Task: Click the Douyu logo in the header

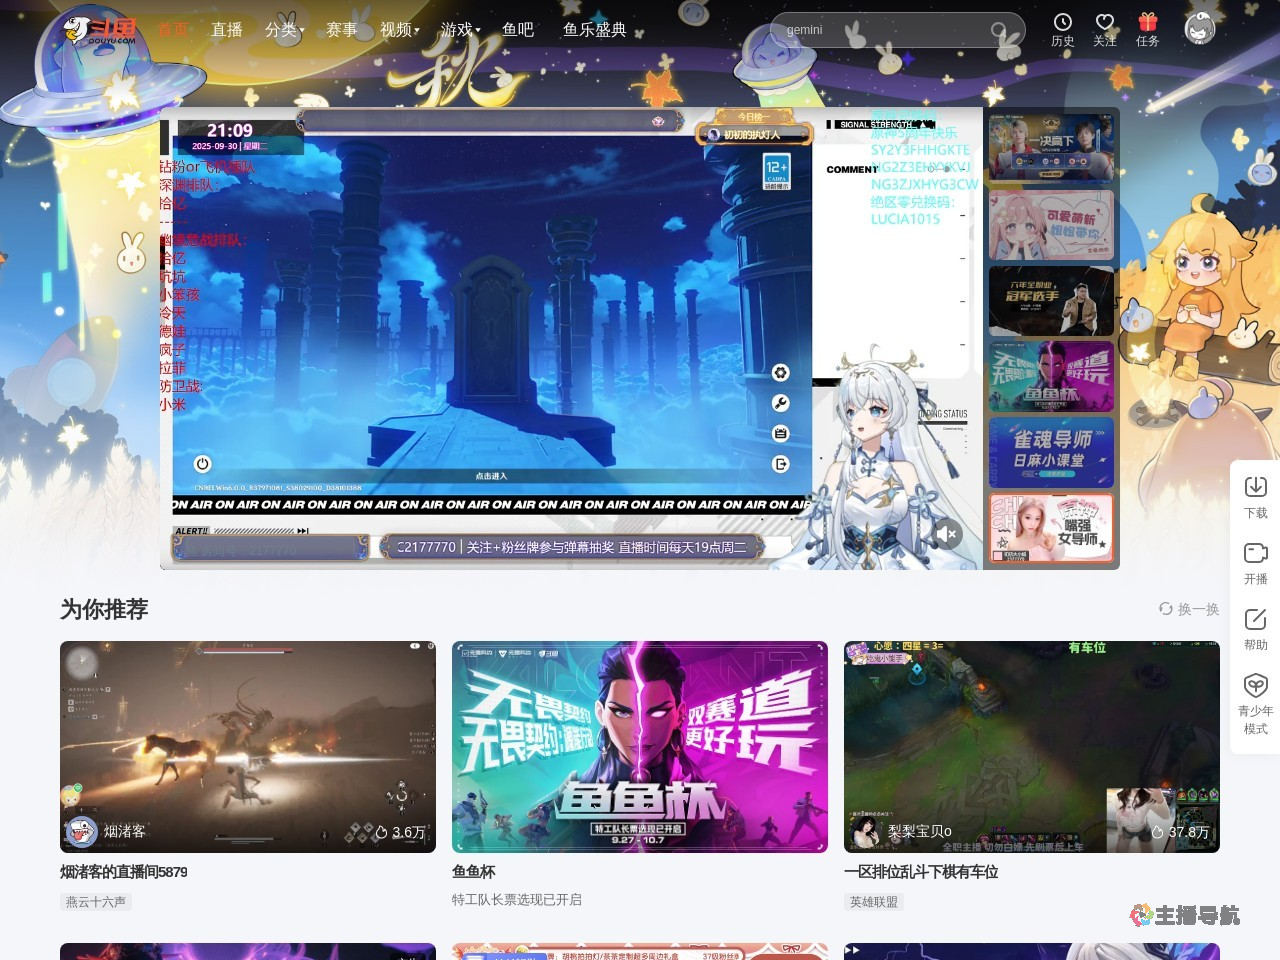Action: (x=100, y=29)
